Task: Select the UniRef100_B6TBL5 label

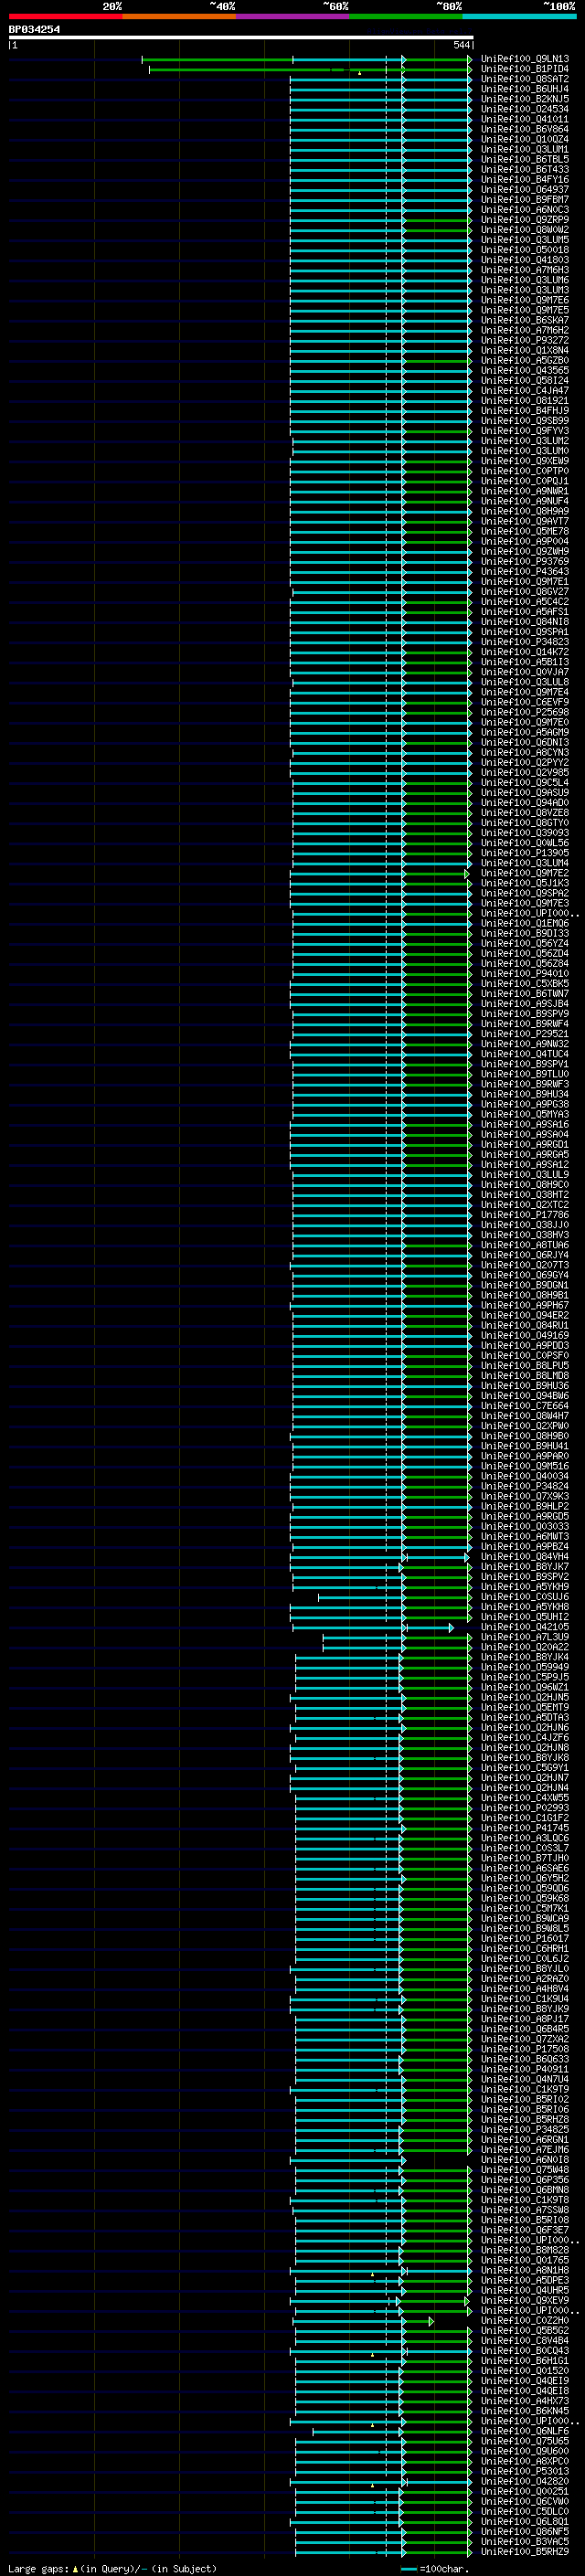Action: click(525, 159)
